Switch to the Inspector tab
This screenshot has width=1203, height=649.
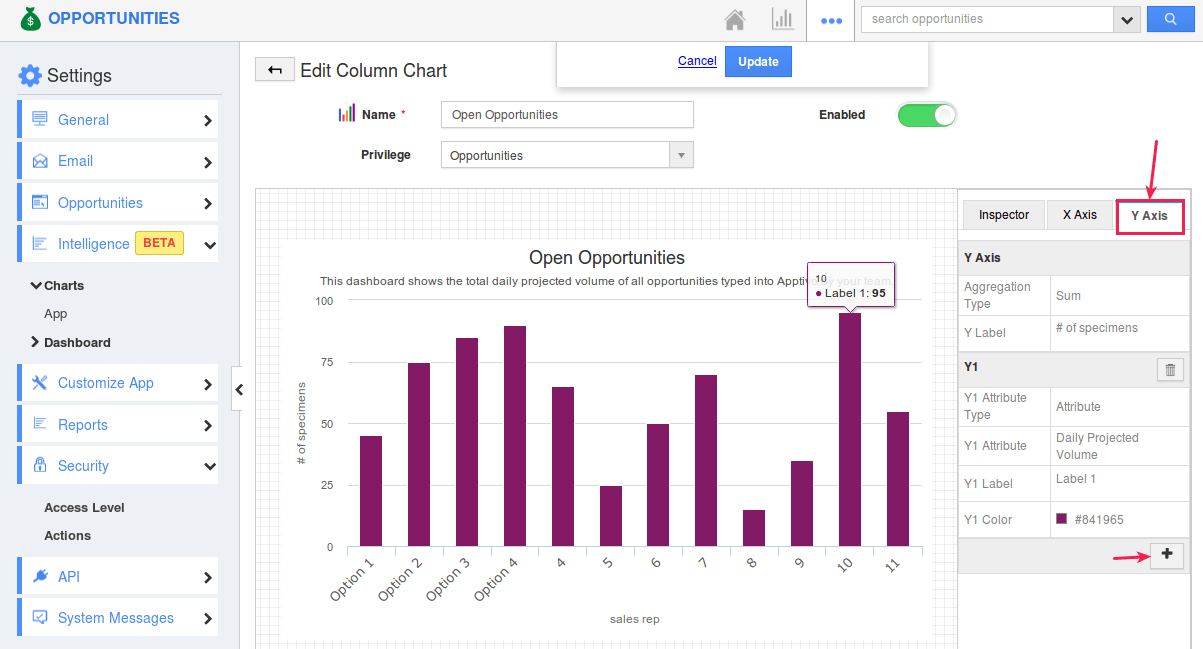click(1003, 215)
